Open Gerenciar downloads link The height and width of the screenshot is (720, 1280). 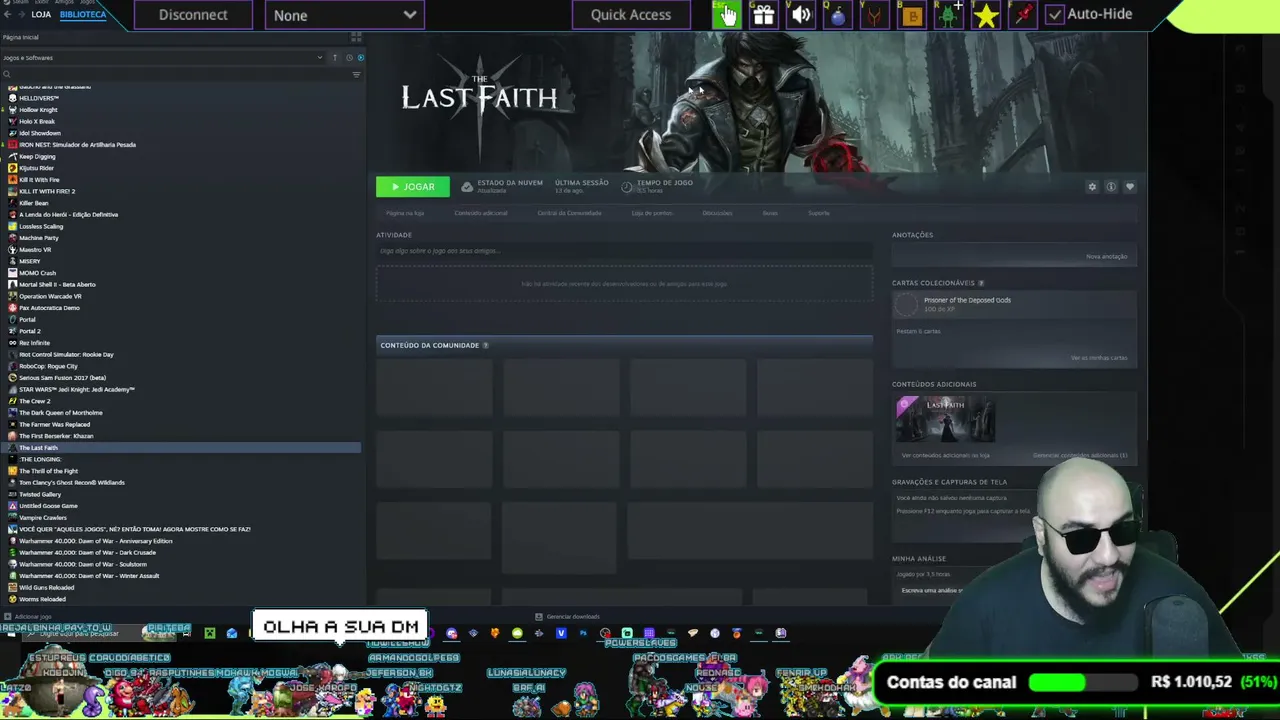tap(567, 617)
